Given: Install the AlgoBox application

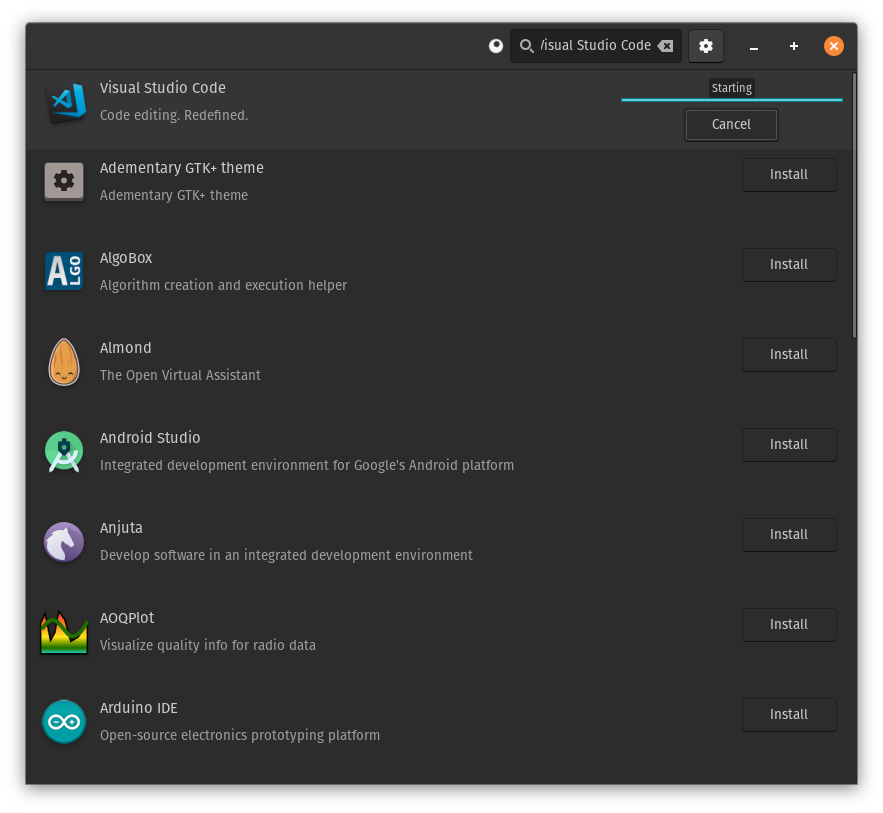Looking at the screenshot, I should coord(789,264).
